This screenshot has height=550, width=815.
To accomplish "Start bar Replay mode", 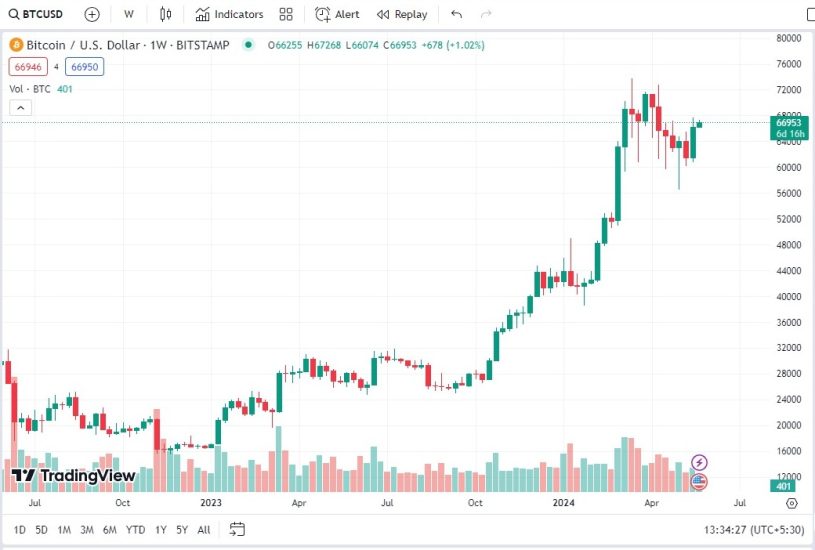I will pyautogui.click(x=402, y=14).
